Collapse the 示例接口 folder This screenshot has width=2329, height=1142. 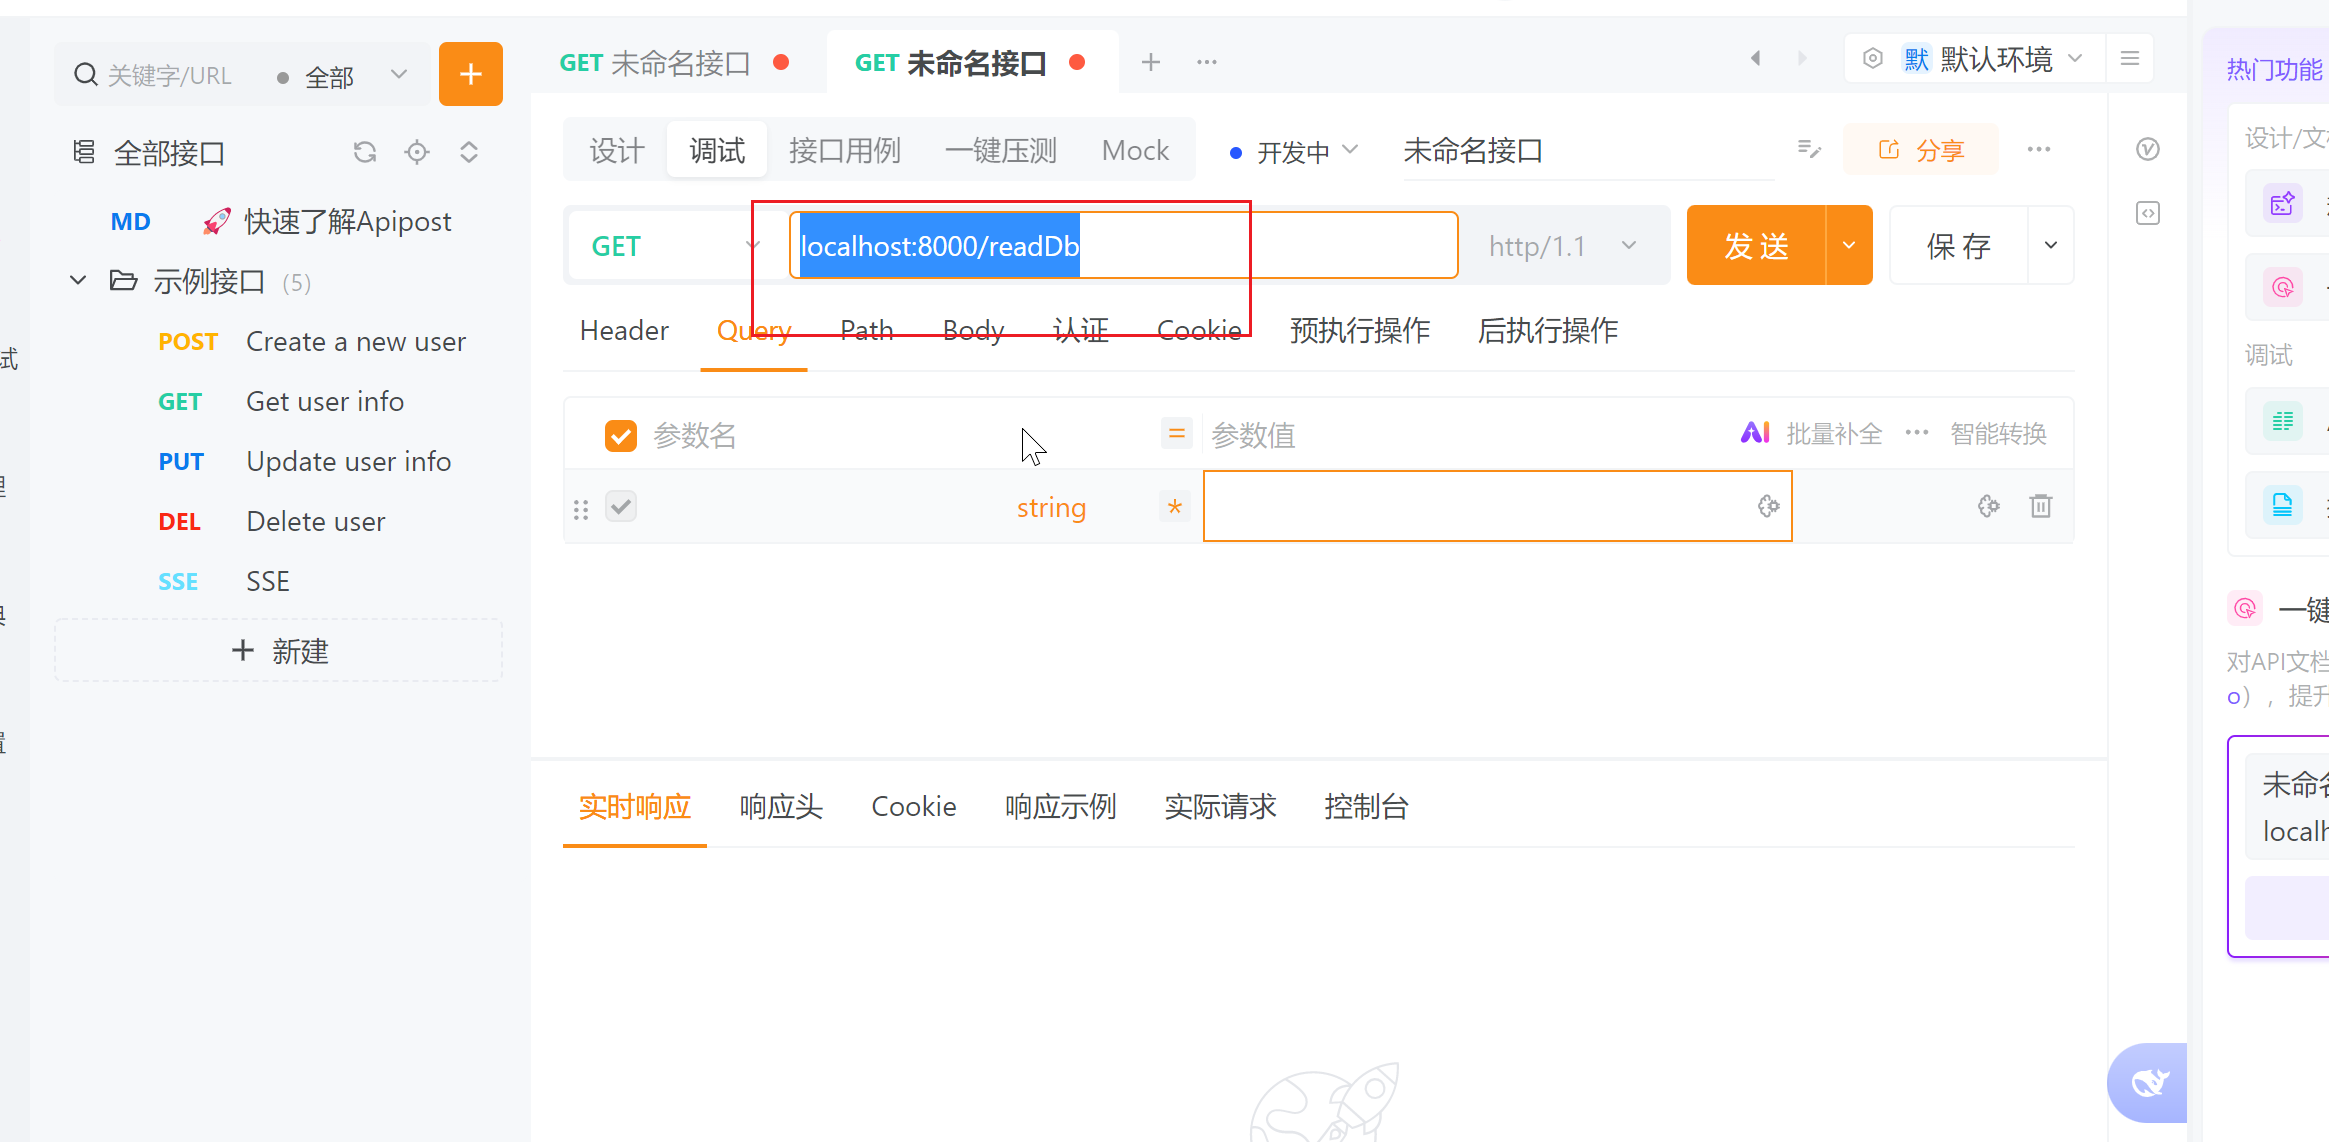click(x=78, y=281)
